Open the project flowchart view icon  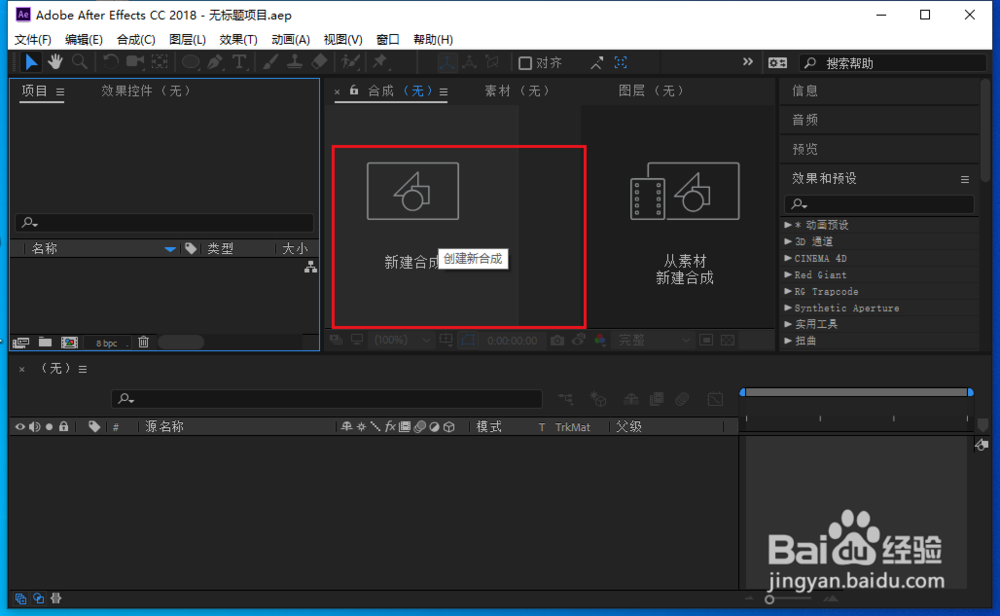point(311,267)
